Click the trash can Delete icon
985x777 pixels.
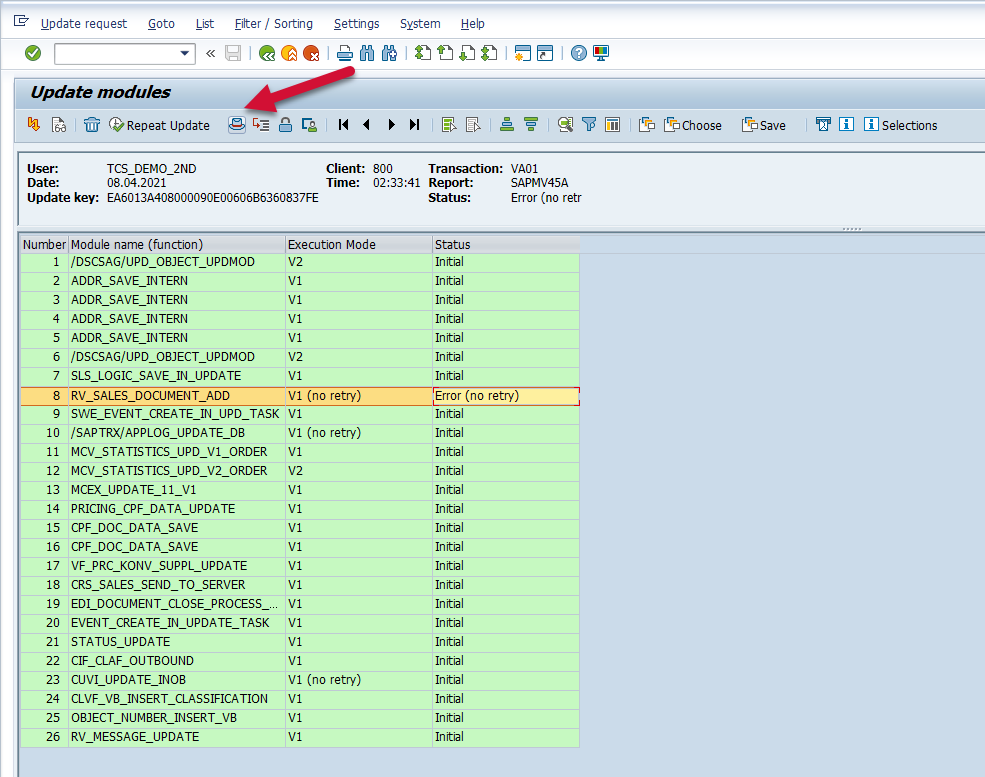[92, 125]
